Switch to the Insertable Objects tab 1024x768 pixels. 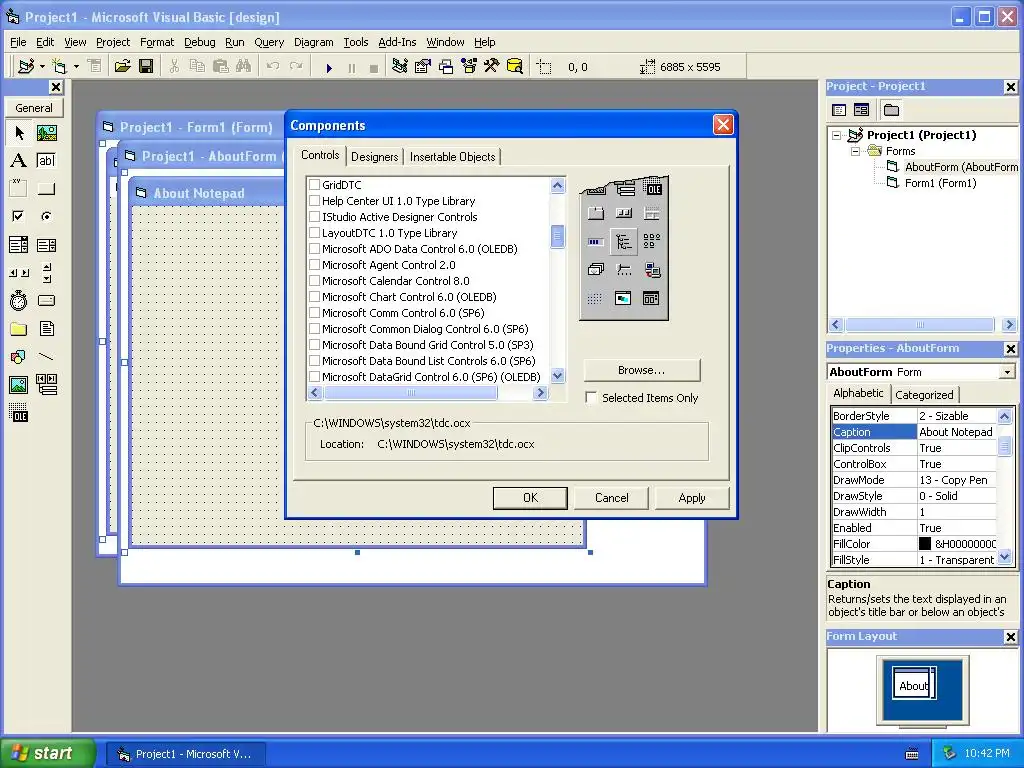pyautogui.click(x=453, y=157)
